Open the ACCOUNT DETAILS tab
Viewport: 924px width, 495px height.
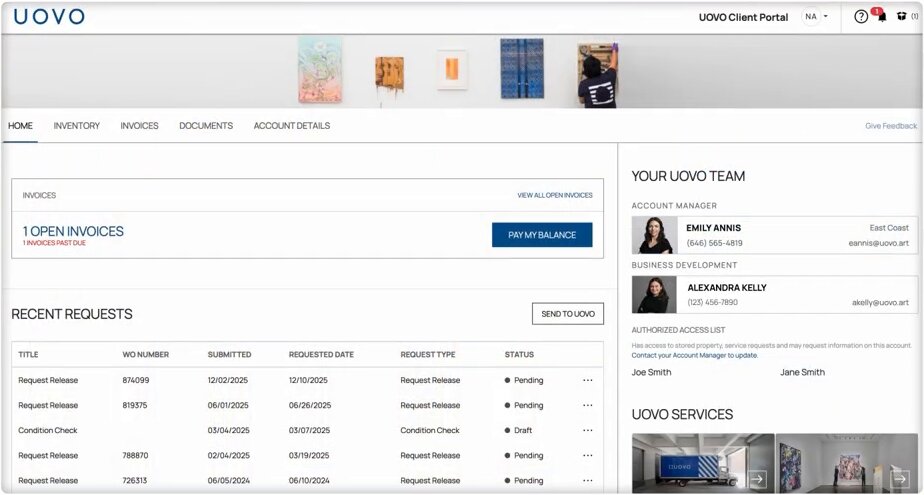point(292,126)
